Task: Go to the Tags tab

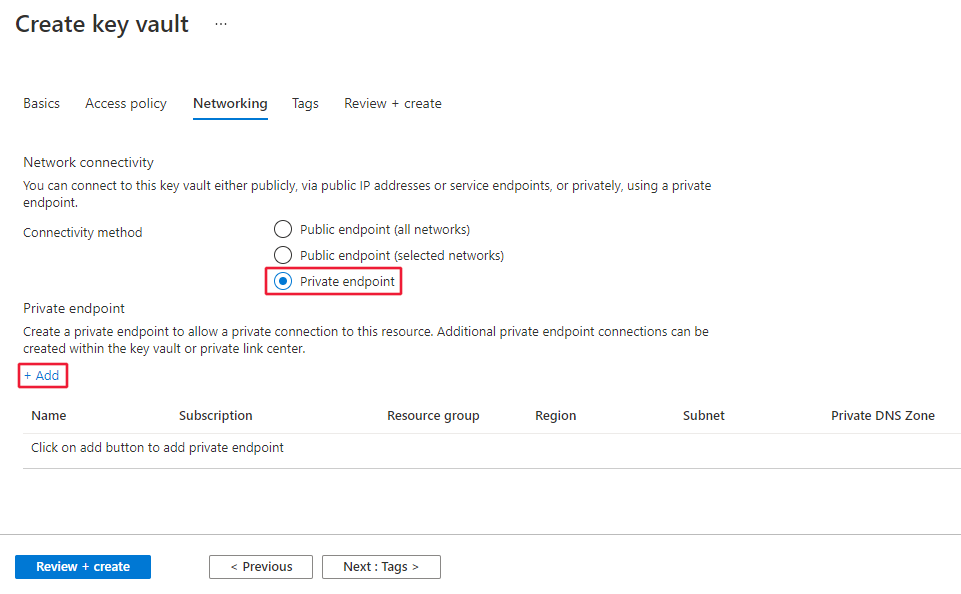Action: pos(305,103)
